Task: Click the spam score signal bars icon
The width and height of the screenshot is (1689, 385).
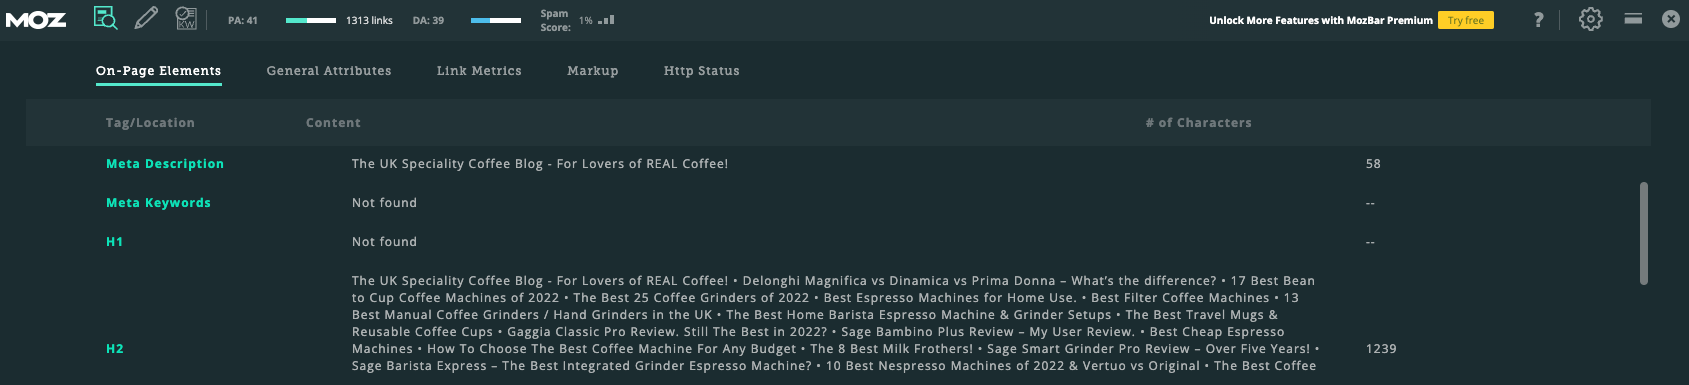Action: tap(606, 20)
